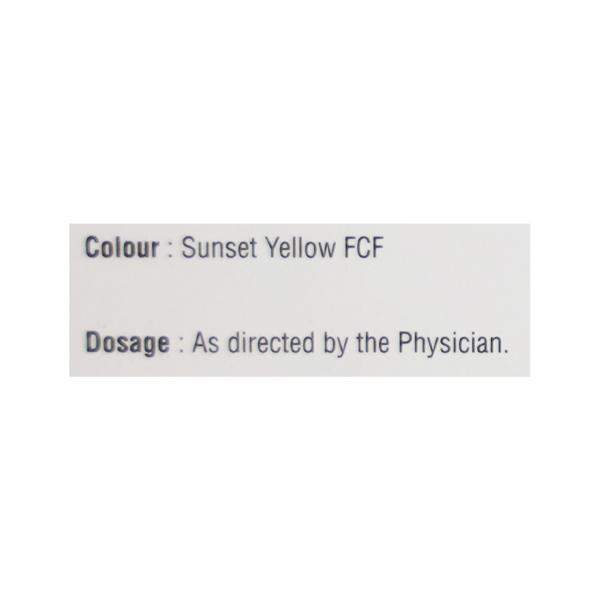Click the word Yellow
The height and width of the screenshot is (600, 600).
pos(296,248)
